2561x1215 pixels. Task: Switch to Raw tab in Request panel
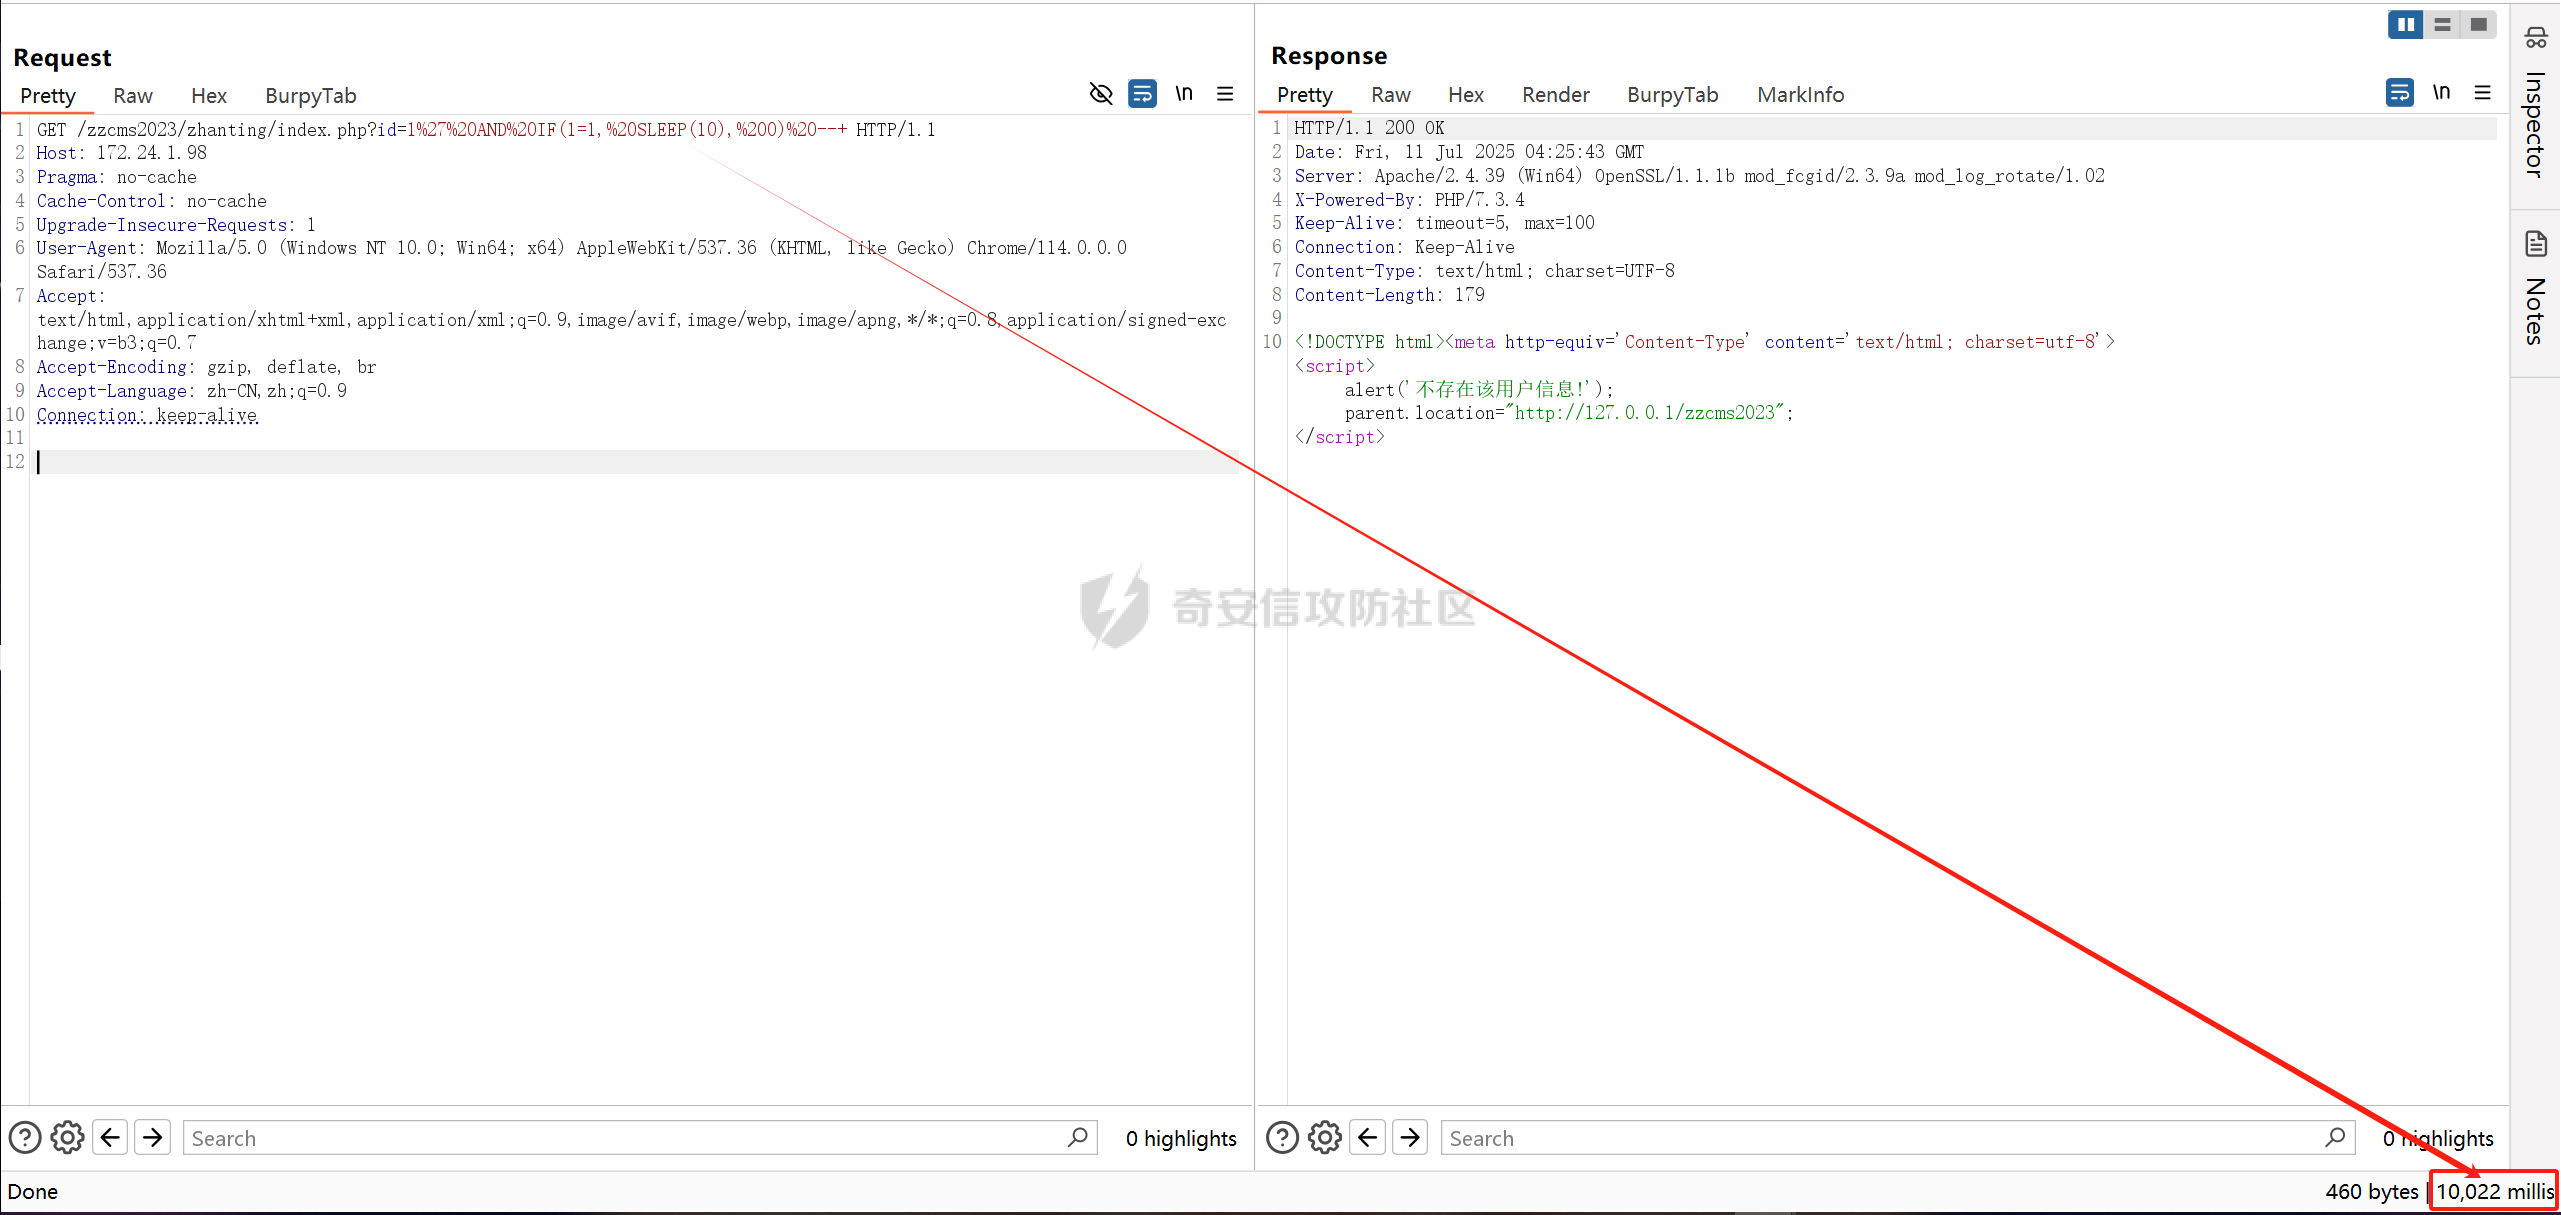[133, 96]
